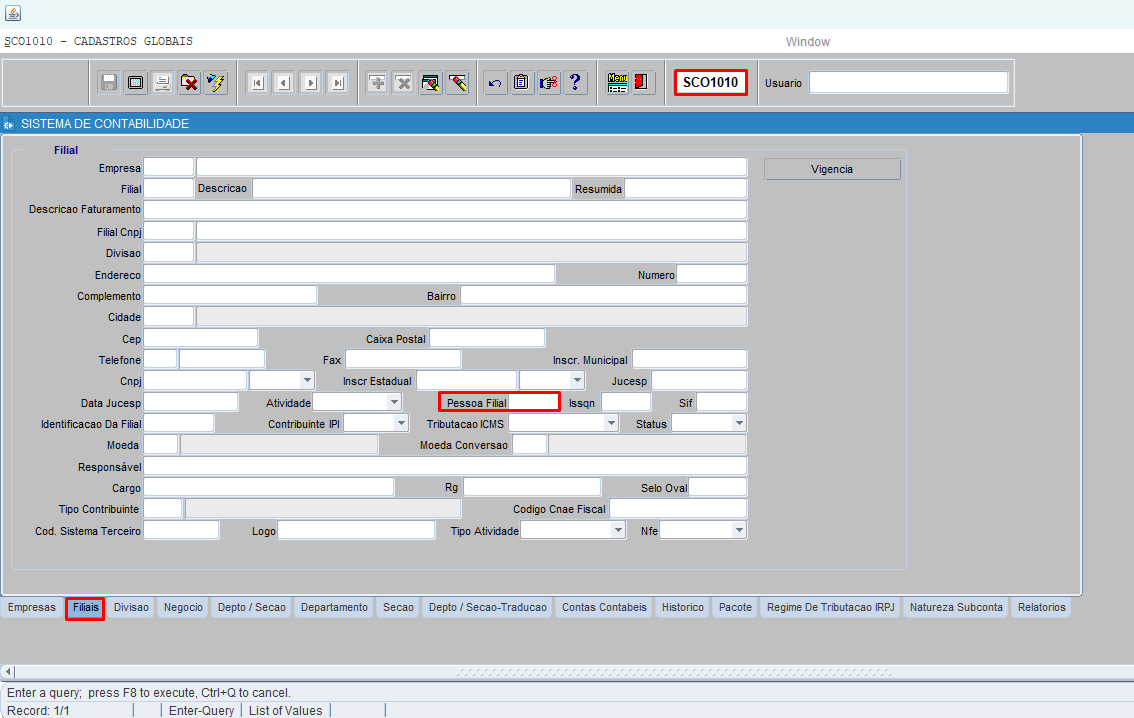The height and width of the screenshot is (718, 1134).
Task: Click the Print toolbar icon
Action: (162, 83)
